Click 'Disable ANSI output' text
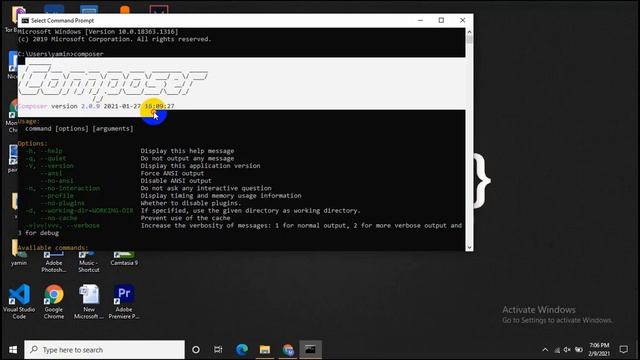 [x=176, y=181]
